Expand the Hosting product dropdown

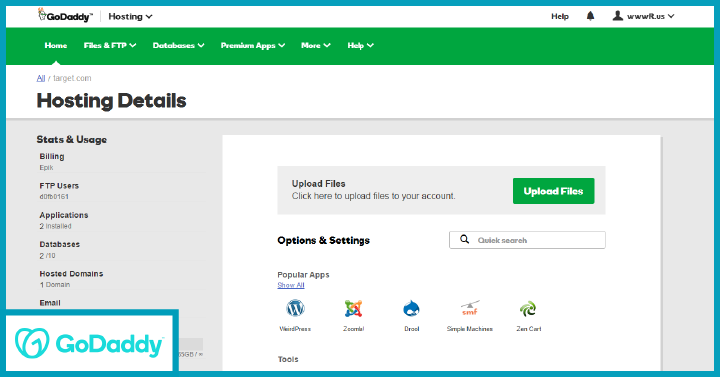tap(130, 17)
